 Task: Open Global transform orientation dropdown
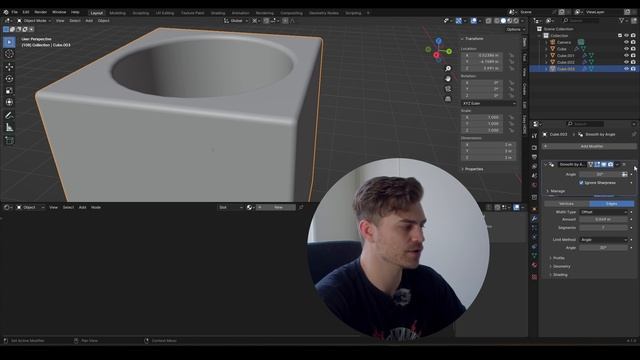pos(236,20)
